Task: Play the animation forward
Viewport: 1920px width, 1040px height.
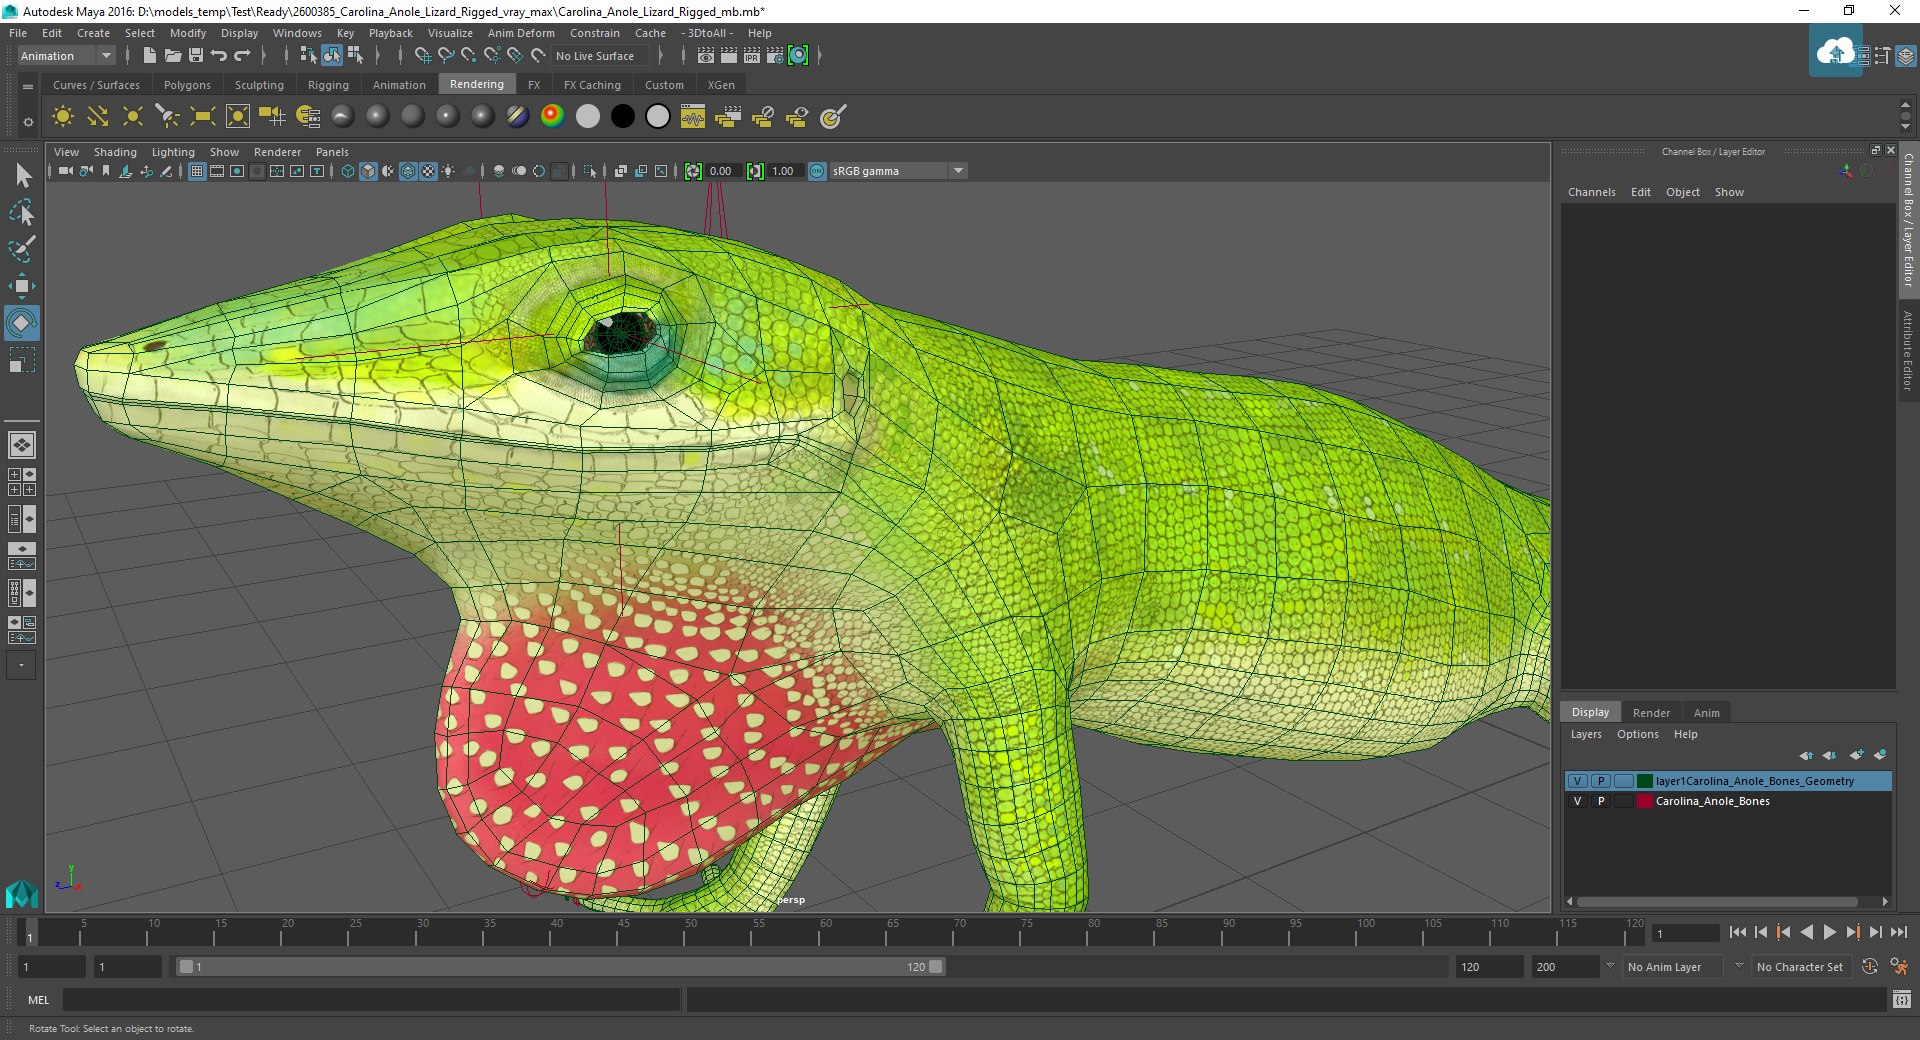Action: coord(1829,932)
